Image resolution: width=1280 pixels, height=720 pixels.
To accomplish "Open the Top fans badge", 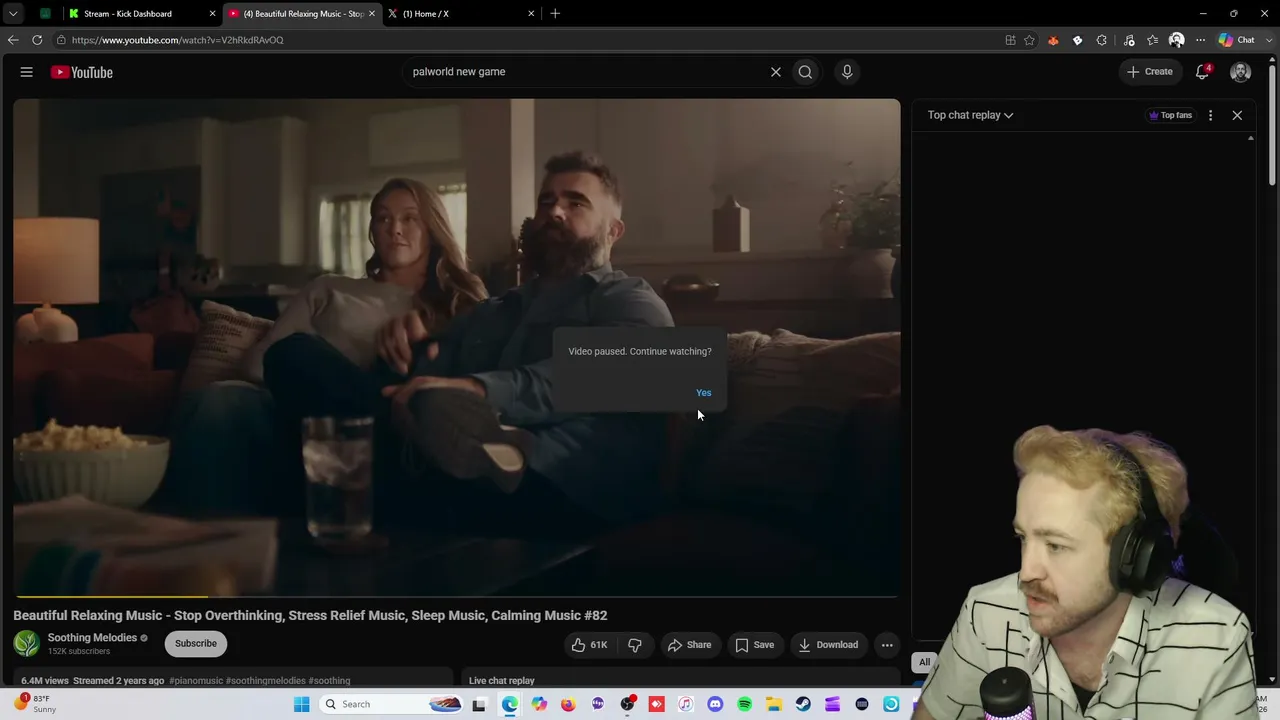I will pyautogui.click(x=1170, y=115).
